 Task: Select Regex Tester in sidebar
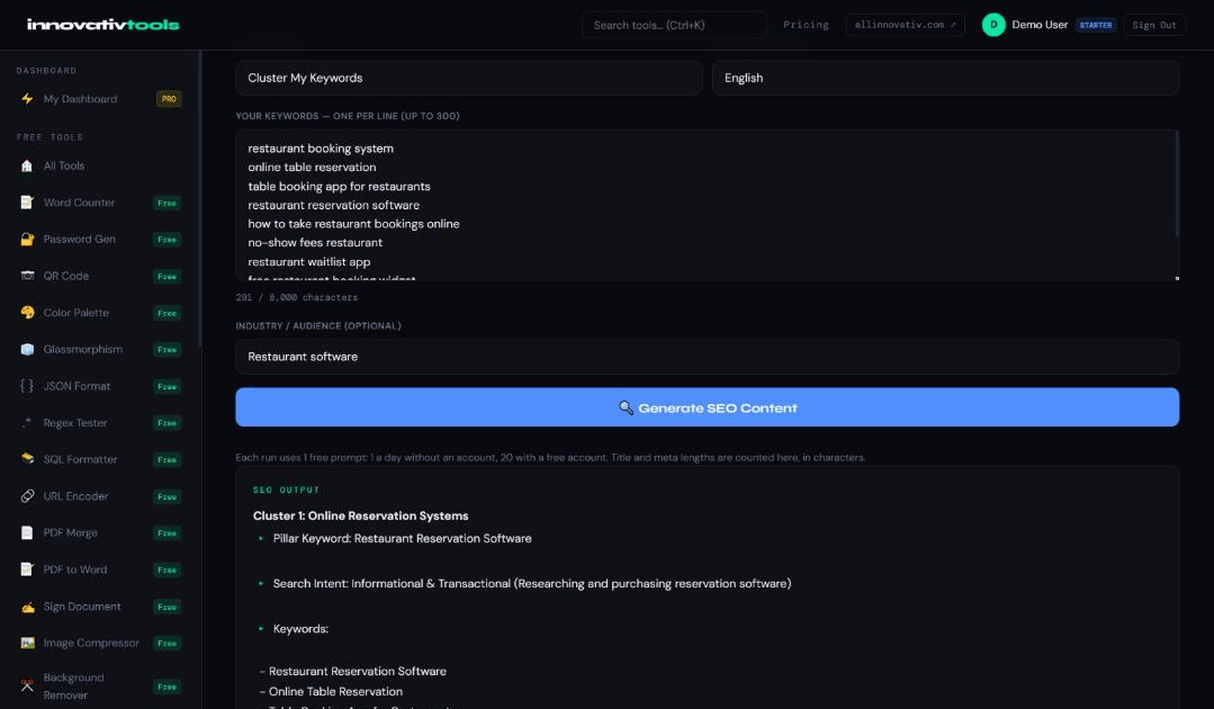coord(75,423)
